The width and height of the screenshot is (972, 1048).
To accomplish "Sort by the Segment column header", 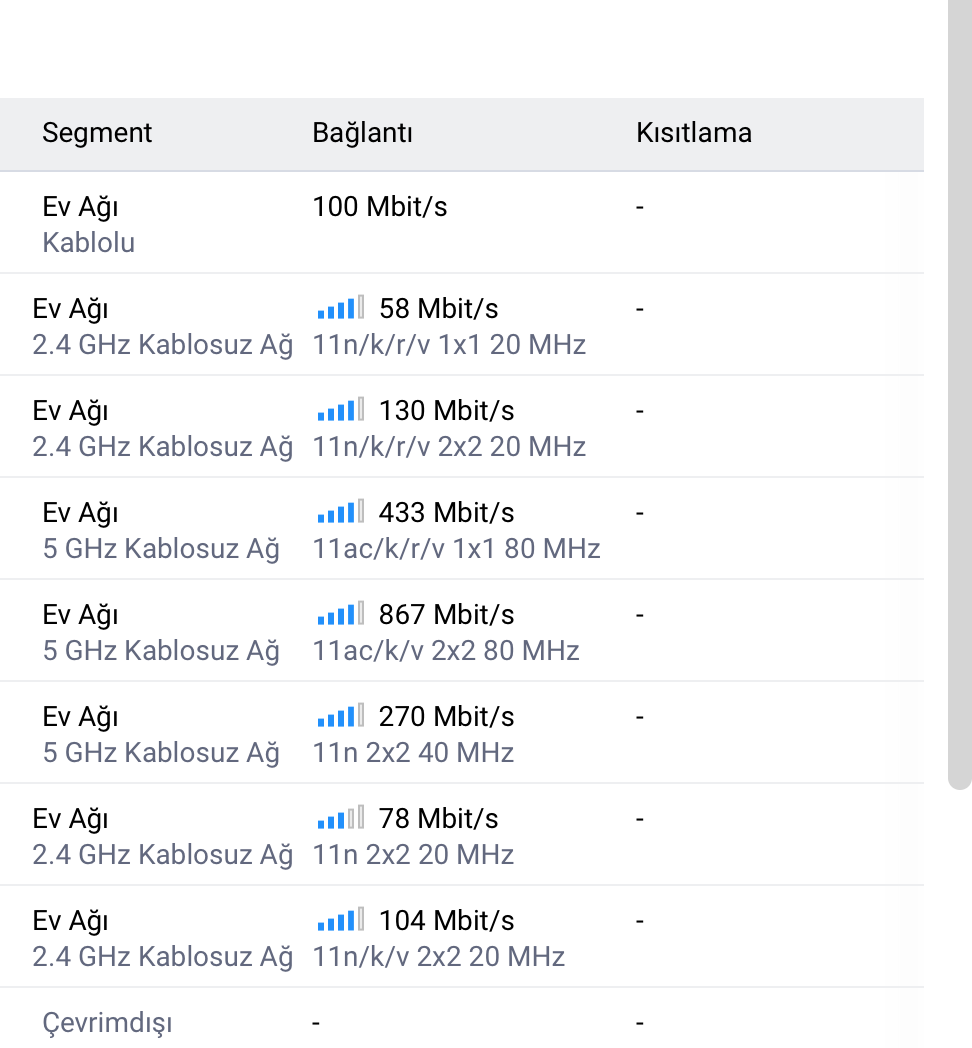I will [97, 132].
